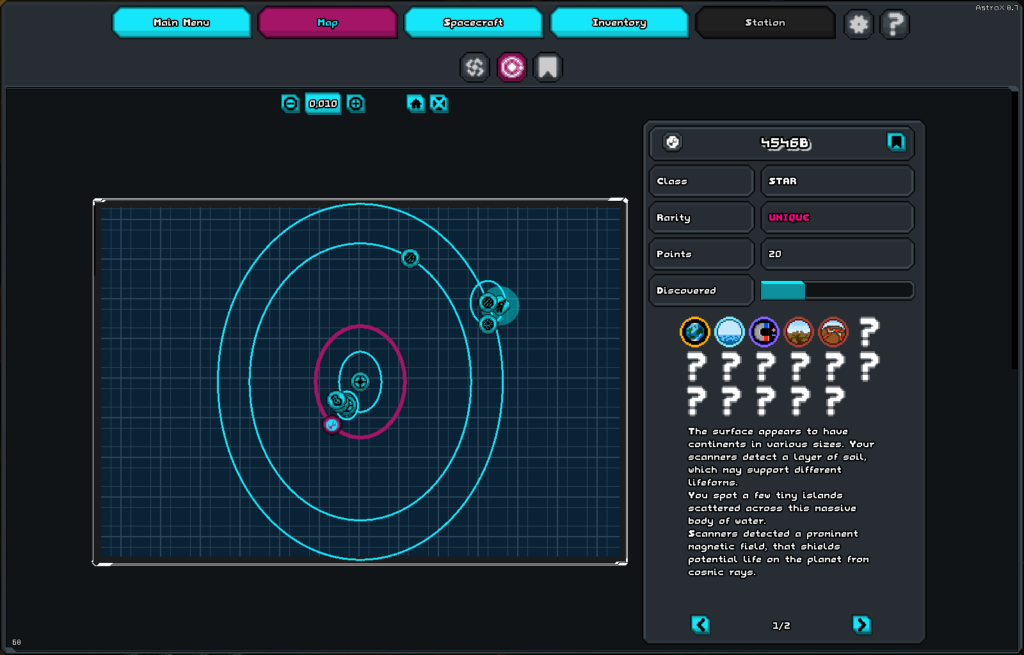Viewport: 1024px width, 655px height.
Task: Open the Spacecraft tab
Action: pyautogui.click(x=473, y=22)
